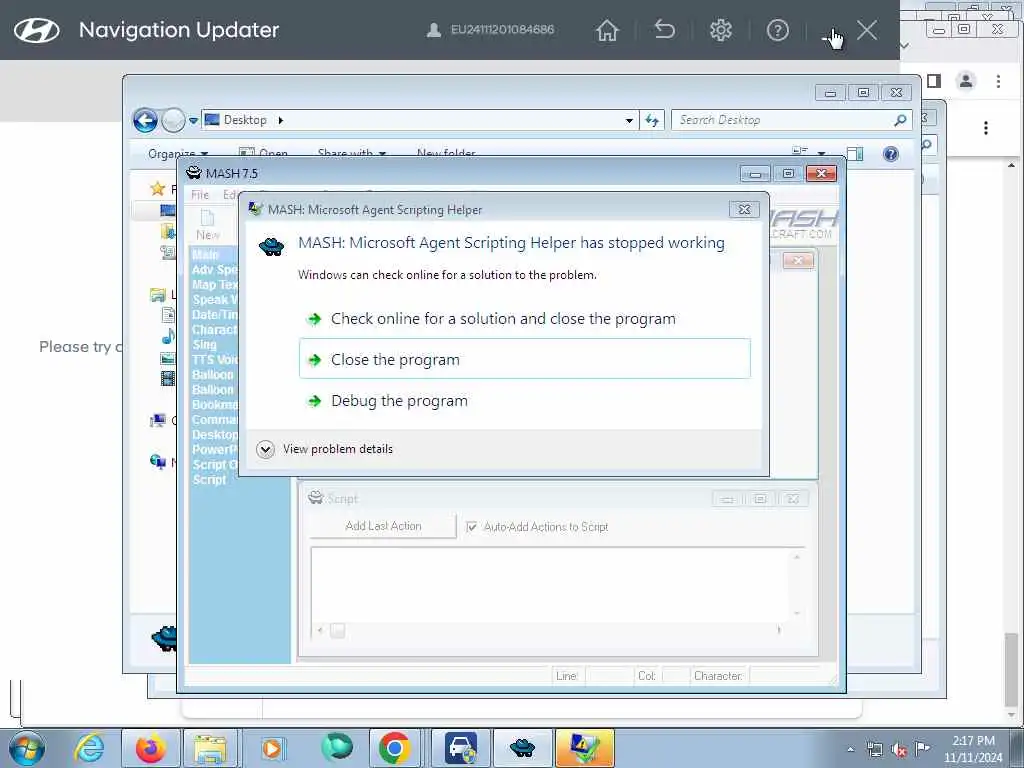Open the MASH File menu
Image resolution: width=1024 pixels, height=768 pixels.
click(200, 195)
